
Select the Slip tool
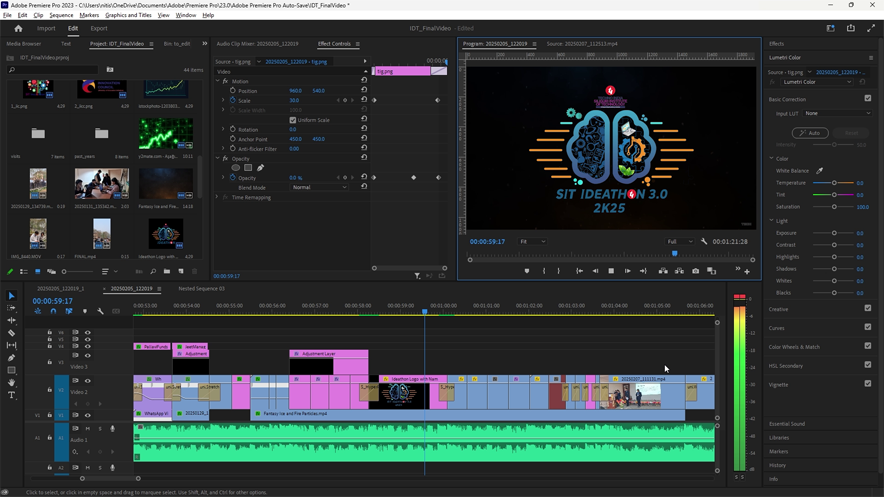pos(11,345)
